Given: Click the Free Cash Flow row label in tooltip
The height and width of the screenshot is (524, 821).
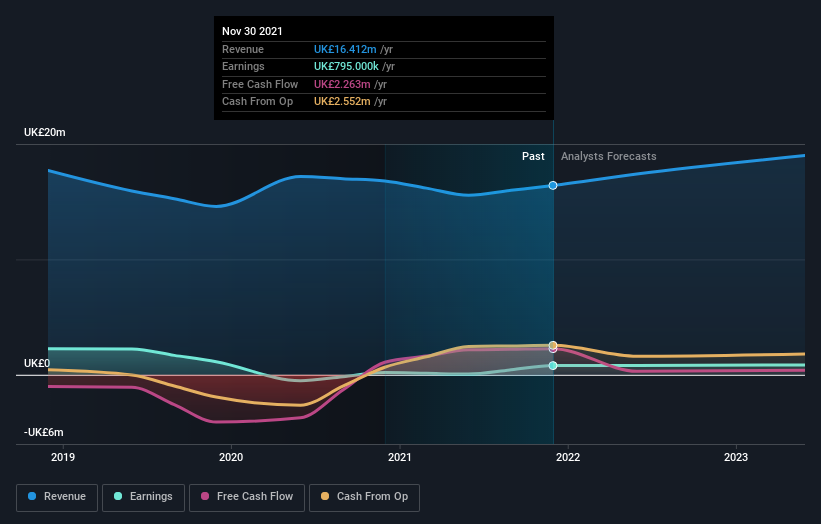Looking at the screenshot, I should 260,84.
